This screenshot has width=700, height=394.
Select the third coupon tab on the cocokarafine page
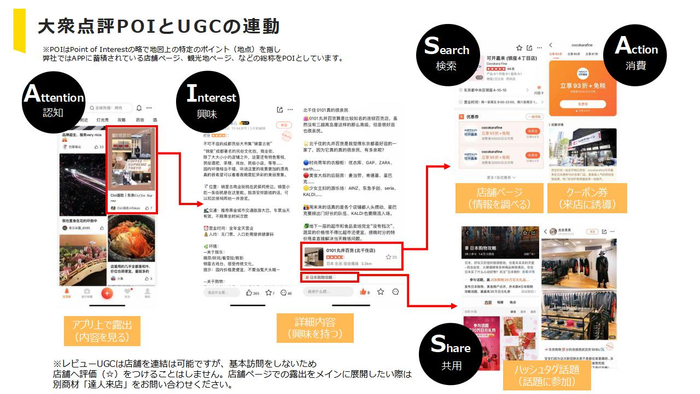pos(592,54)
